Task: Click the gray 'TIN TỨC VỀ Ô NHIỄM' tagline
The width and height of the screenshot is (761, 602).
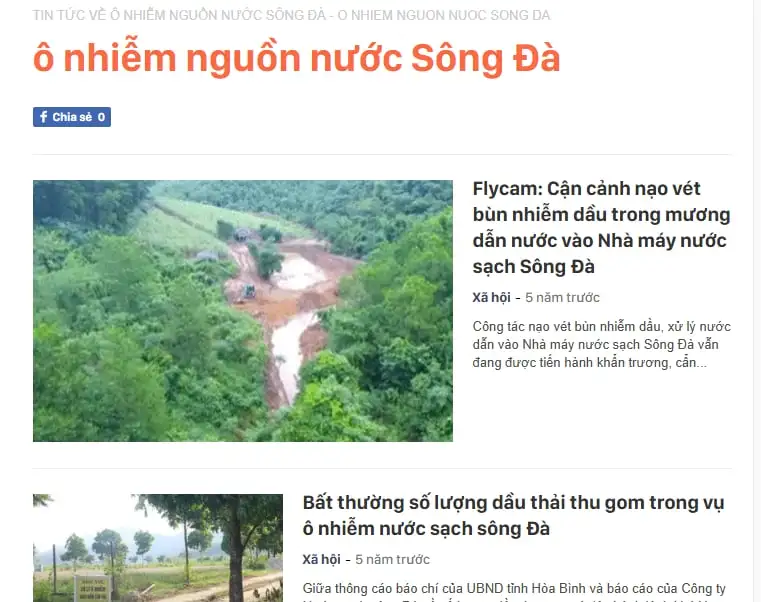Action: click(292, 15)
